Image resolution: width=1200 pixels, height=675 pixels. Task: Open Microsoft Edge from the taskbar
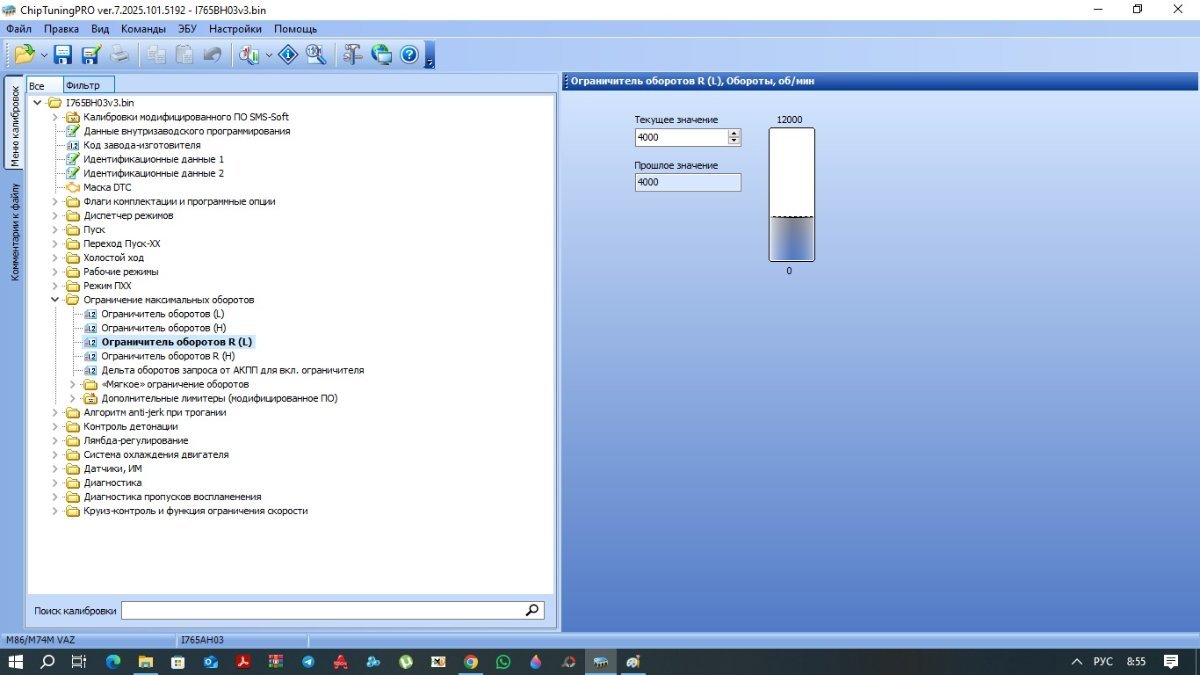click(x=113, y=662)
